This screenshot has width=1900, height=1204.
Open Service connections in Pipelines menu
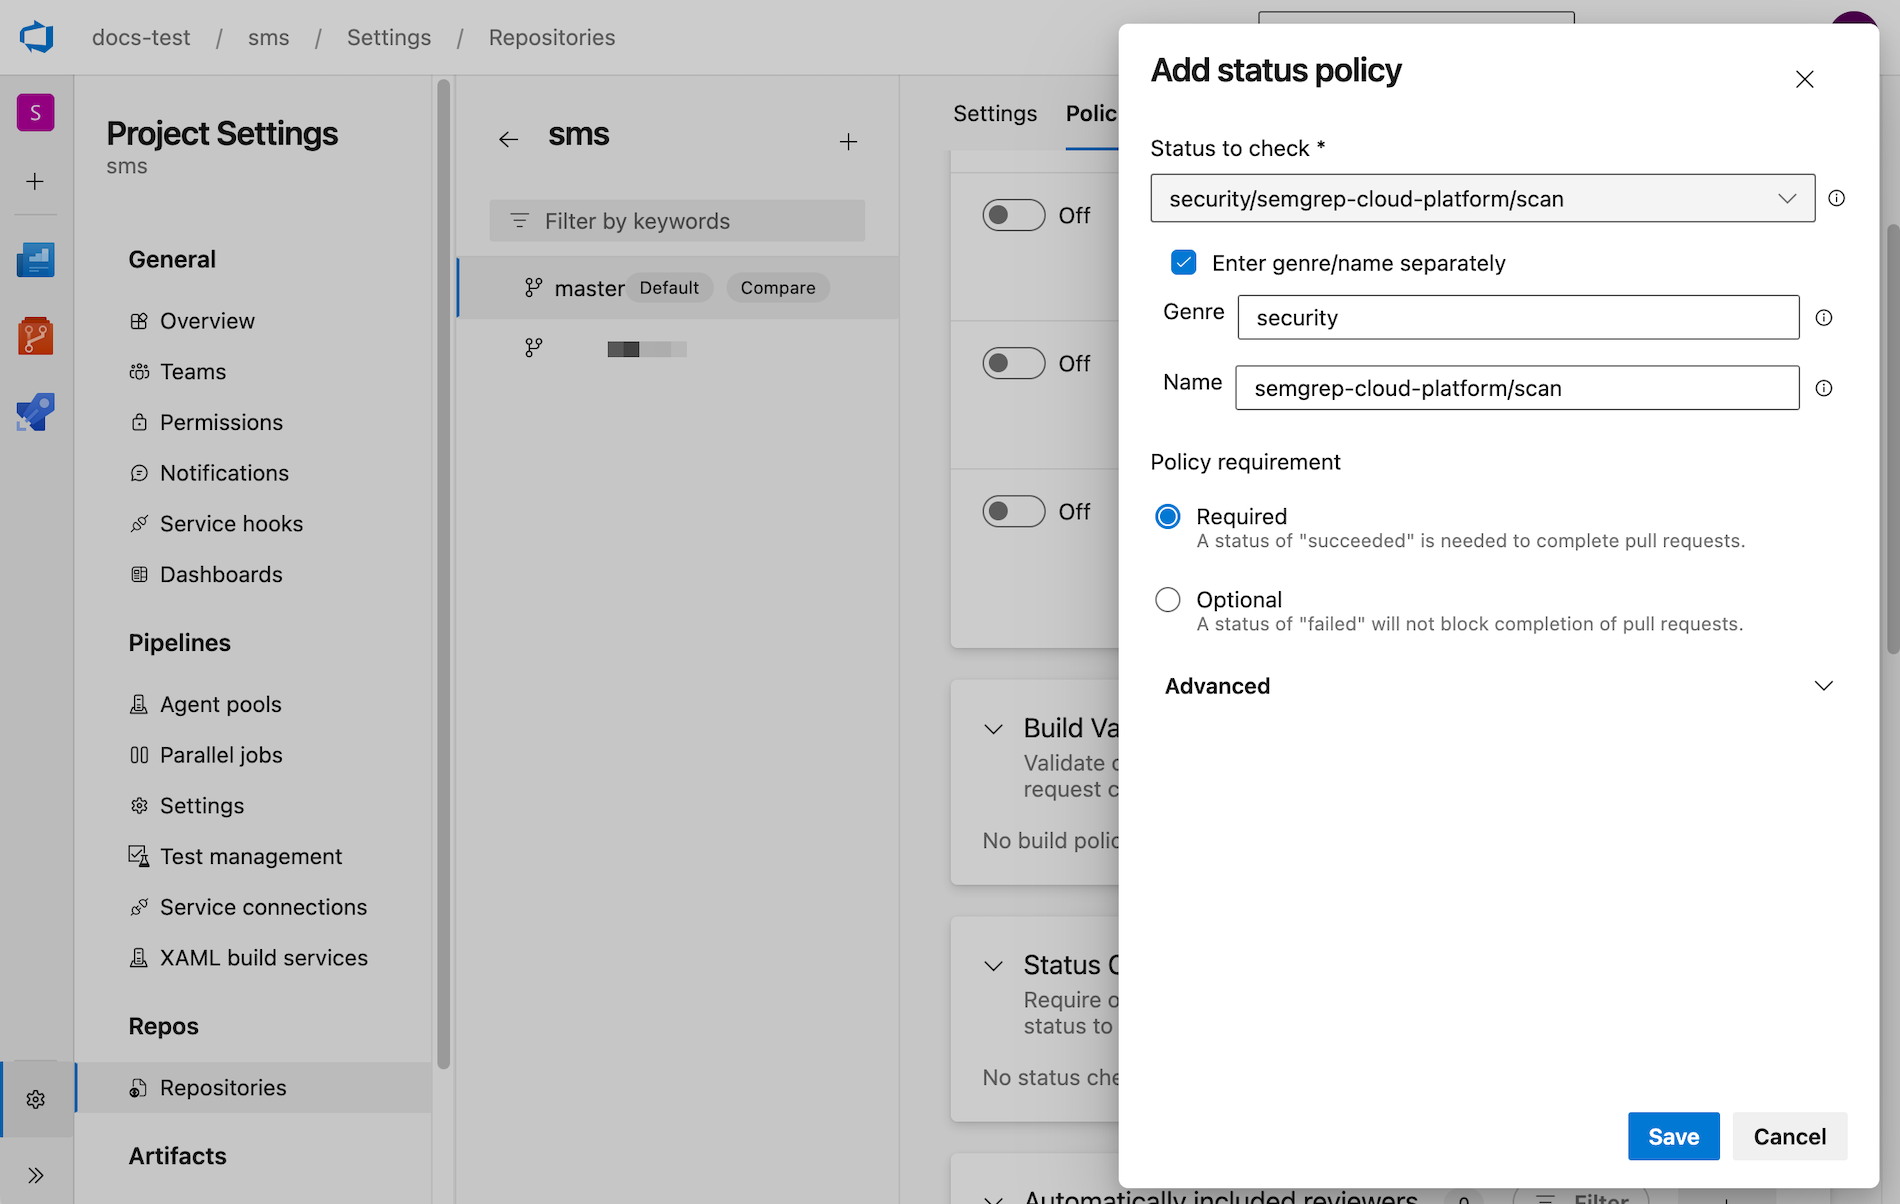tap(263, 907)
